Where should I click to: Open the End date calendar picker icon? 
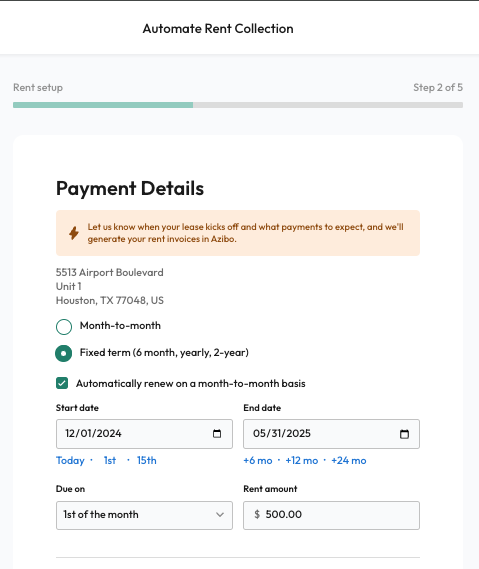[x=404, y=434]
